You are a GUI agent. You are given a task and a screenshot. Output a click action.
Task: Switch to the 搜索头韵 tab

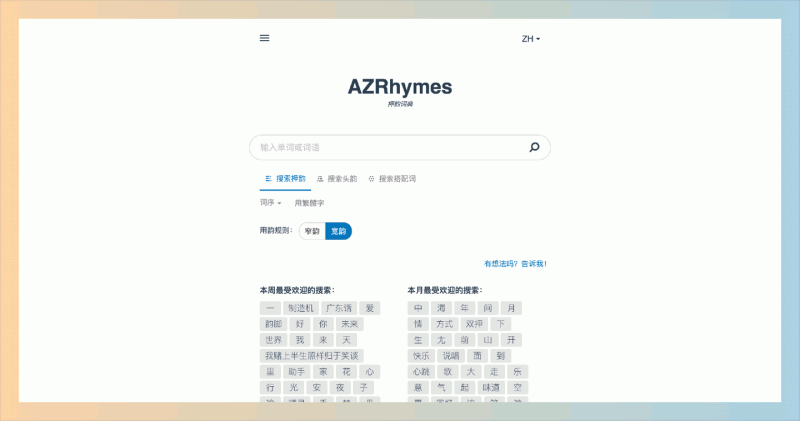coord(337,179)
